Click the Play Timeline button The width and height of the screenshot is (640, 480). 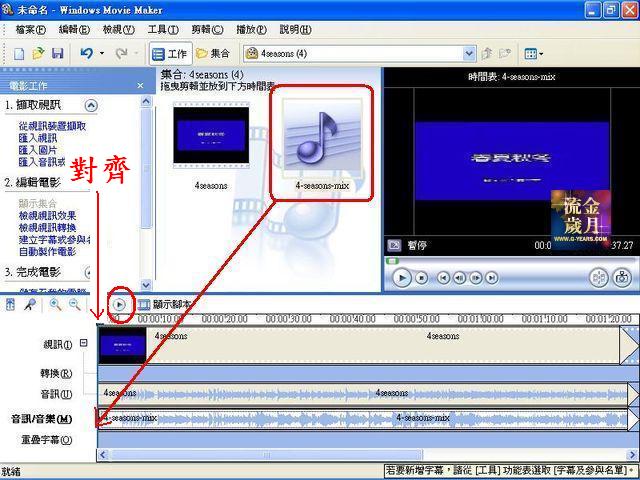120,304
